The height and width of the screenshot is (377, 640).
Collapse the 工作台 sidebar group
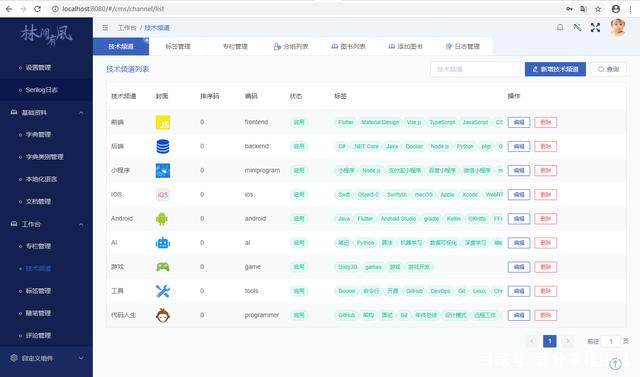tap(81, 224)
